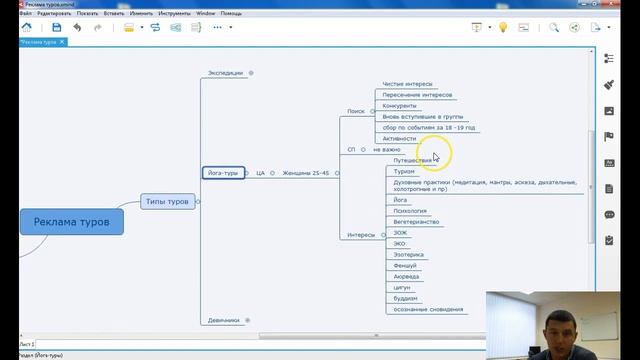The width and height of the screenshot is (640, 360).
Task: Open the Outline side panel
Action: tap(609, 58)
